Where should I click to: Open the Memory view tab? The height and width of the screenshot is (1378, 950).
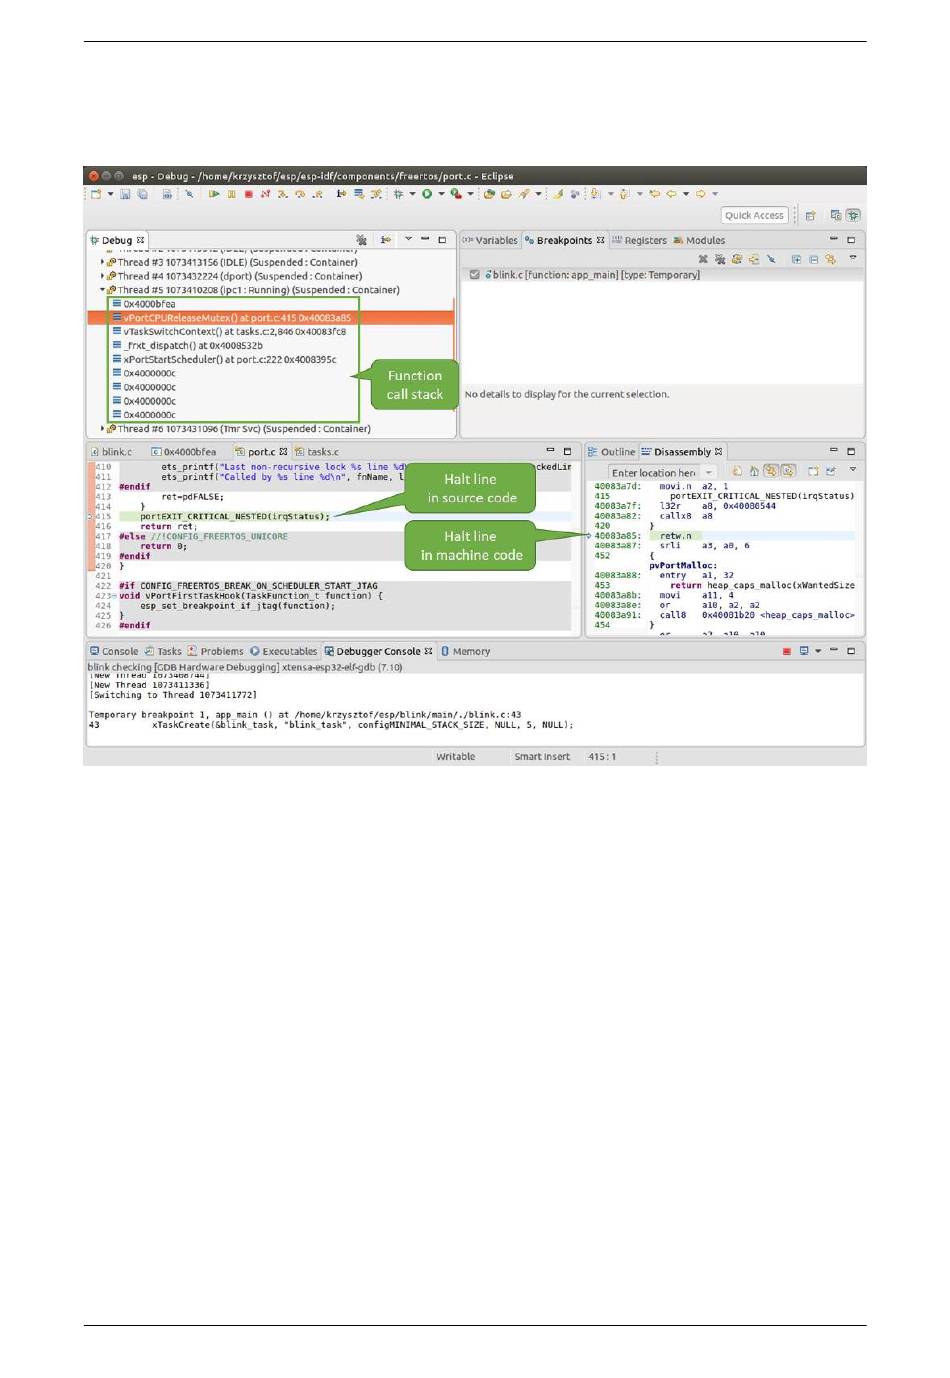tap(470, 651)
